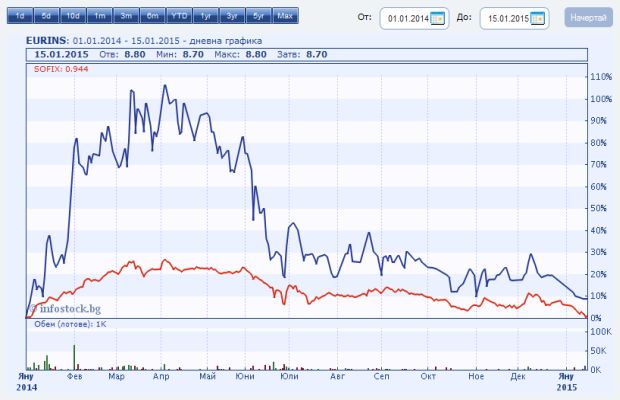Viewport: 620px width, 400px height.
Task: Click the 15.01.2015 date in info bar
Action: (x=61, y=55)
